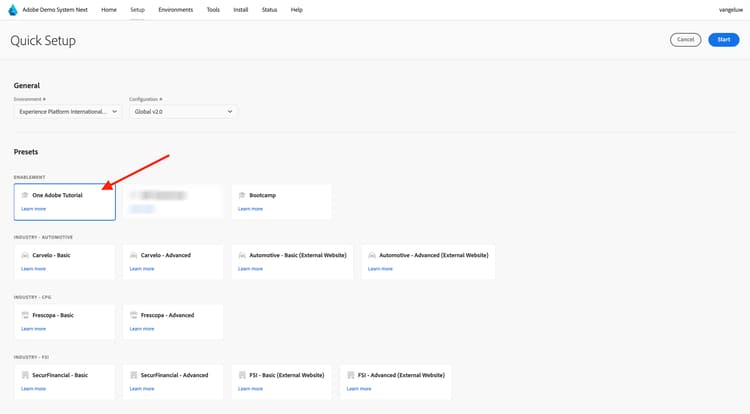This screenshot has height=414, width=750.
Task: Choose the Carvelo - Basic preset title
Action: click(x=51, y=255)
